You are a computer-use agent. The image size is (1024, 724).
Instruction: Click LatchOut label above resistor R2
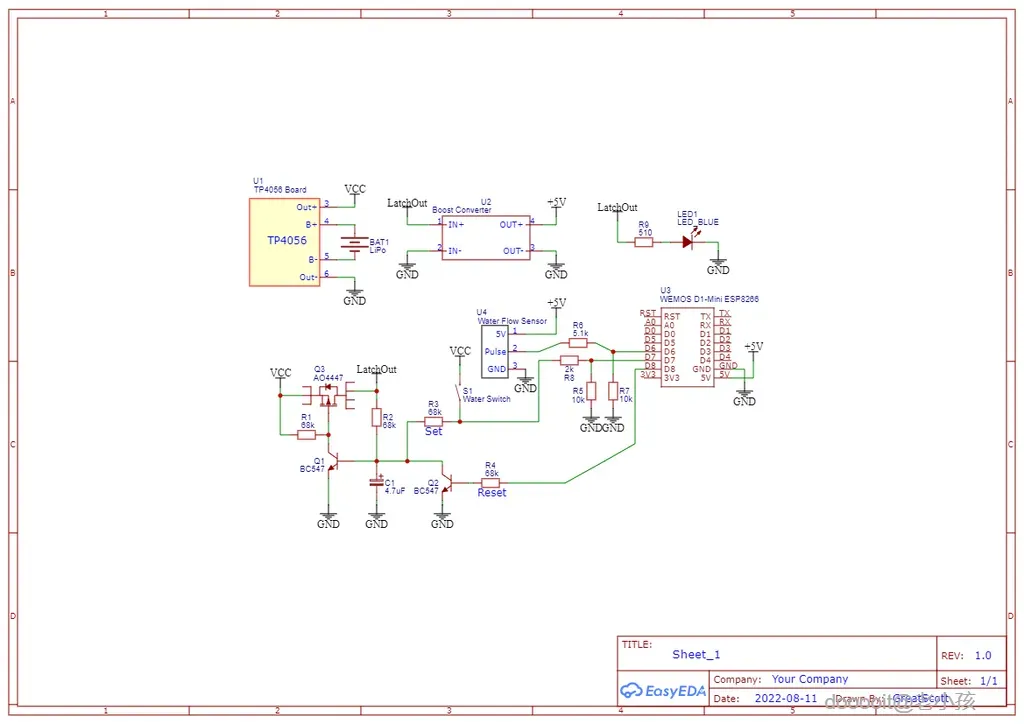[376, 370]
